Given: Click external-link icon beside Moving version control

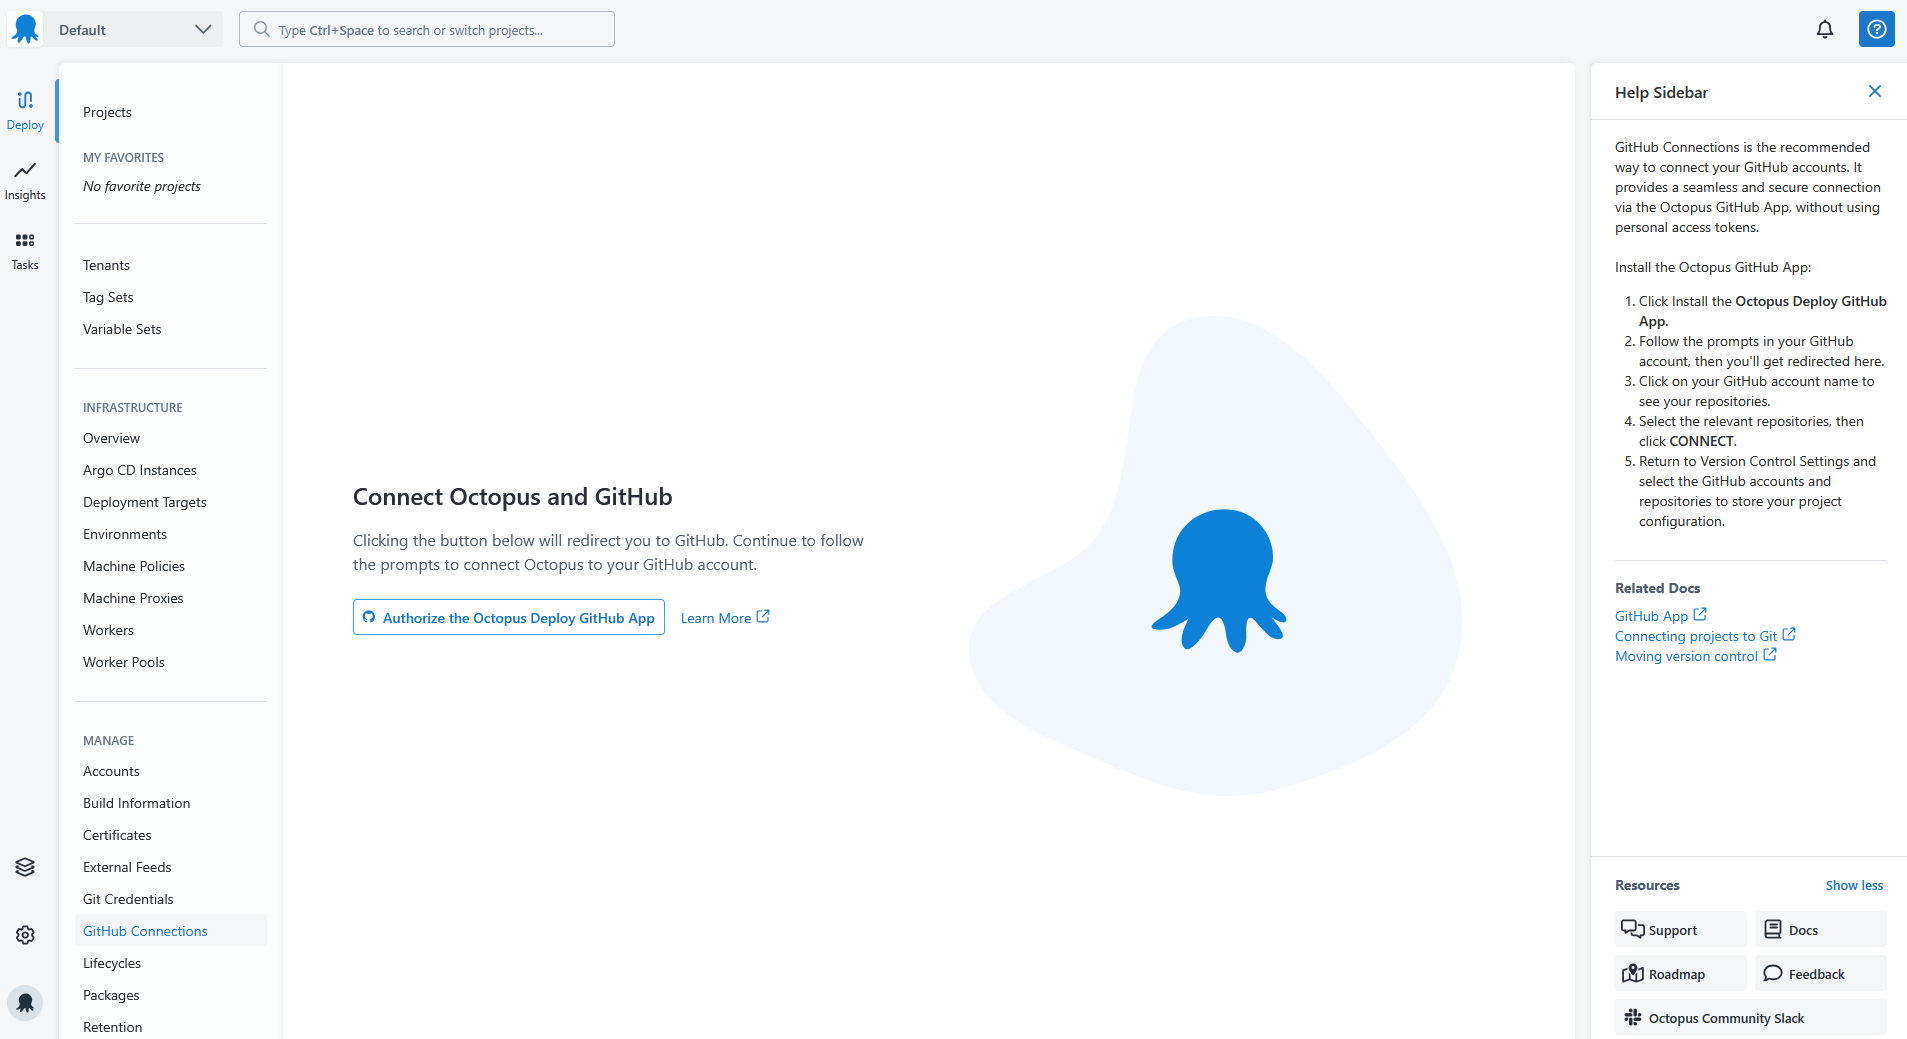Looking at the screenshot, I should (x=1770, y=654).
